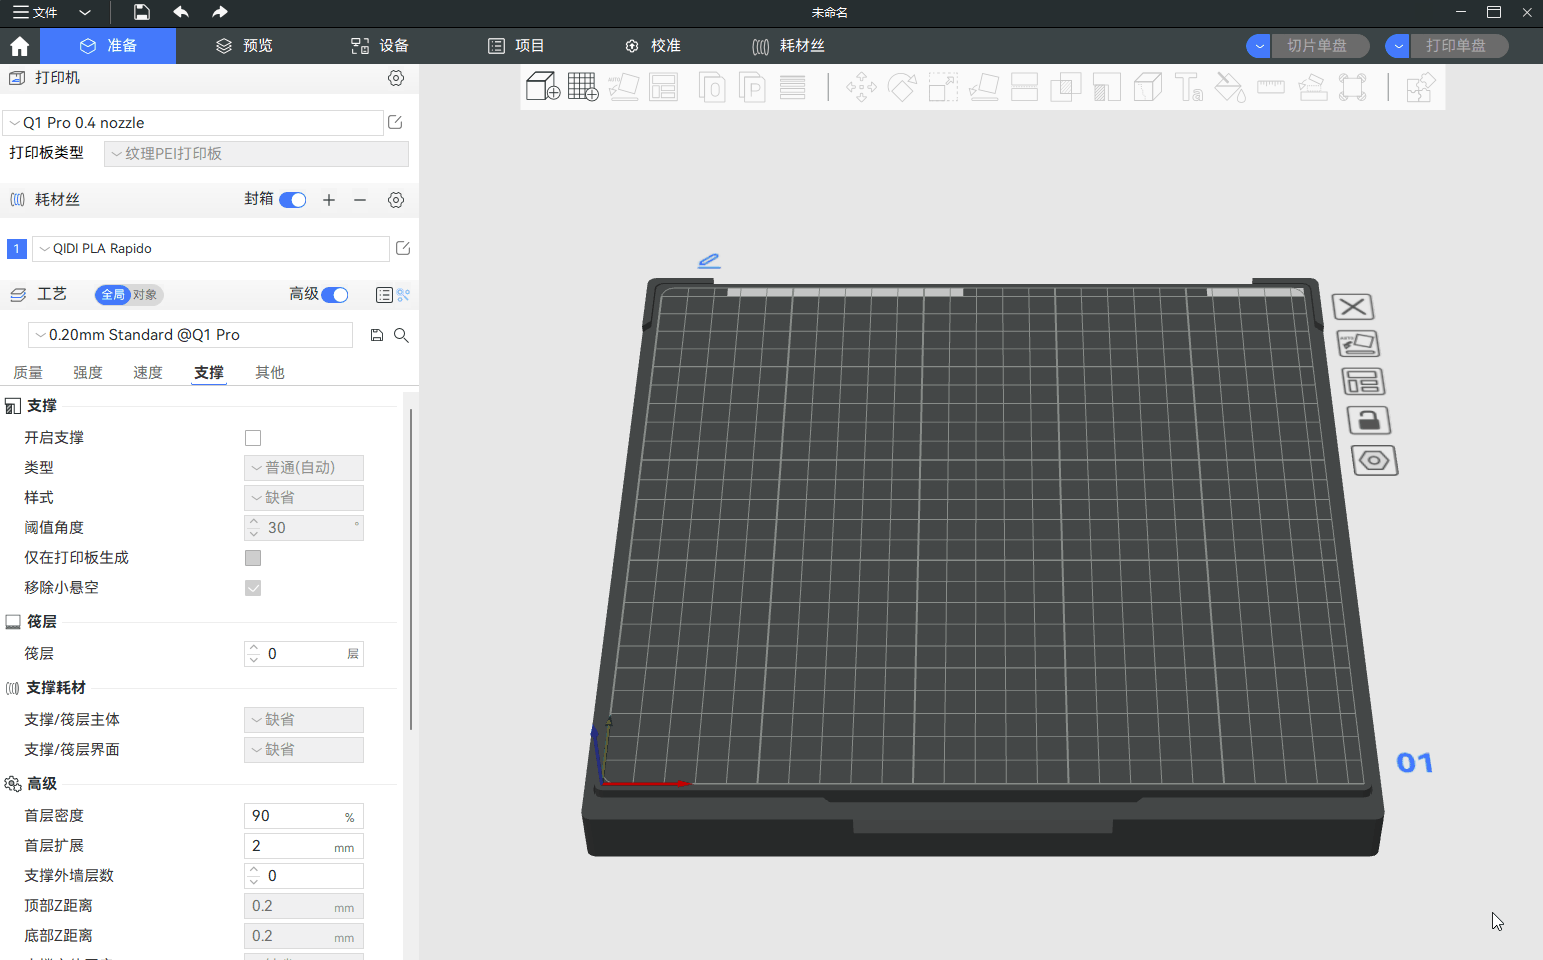Click the add plate grid icon
This screenshot has width=1543, height=960.
(582, 87)
